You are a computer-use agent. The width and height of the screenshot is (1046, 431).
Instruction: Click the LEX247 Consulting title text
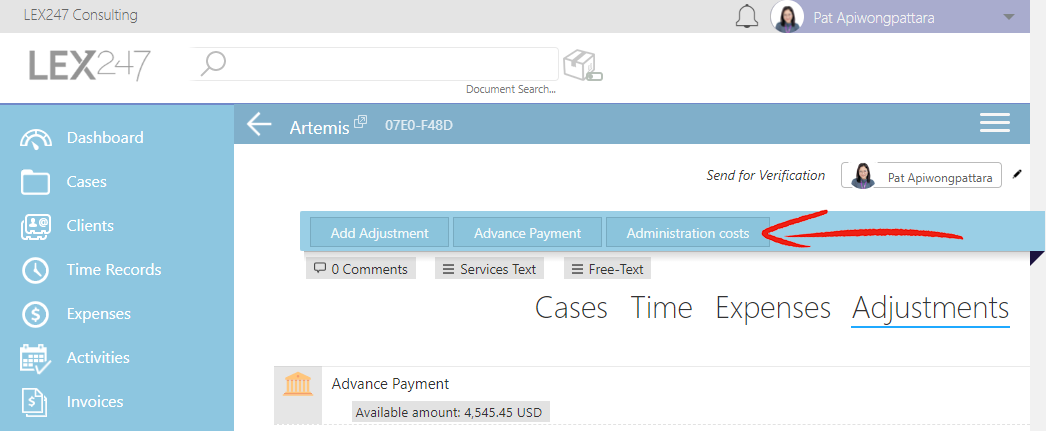(81, 15)
